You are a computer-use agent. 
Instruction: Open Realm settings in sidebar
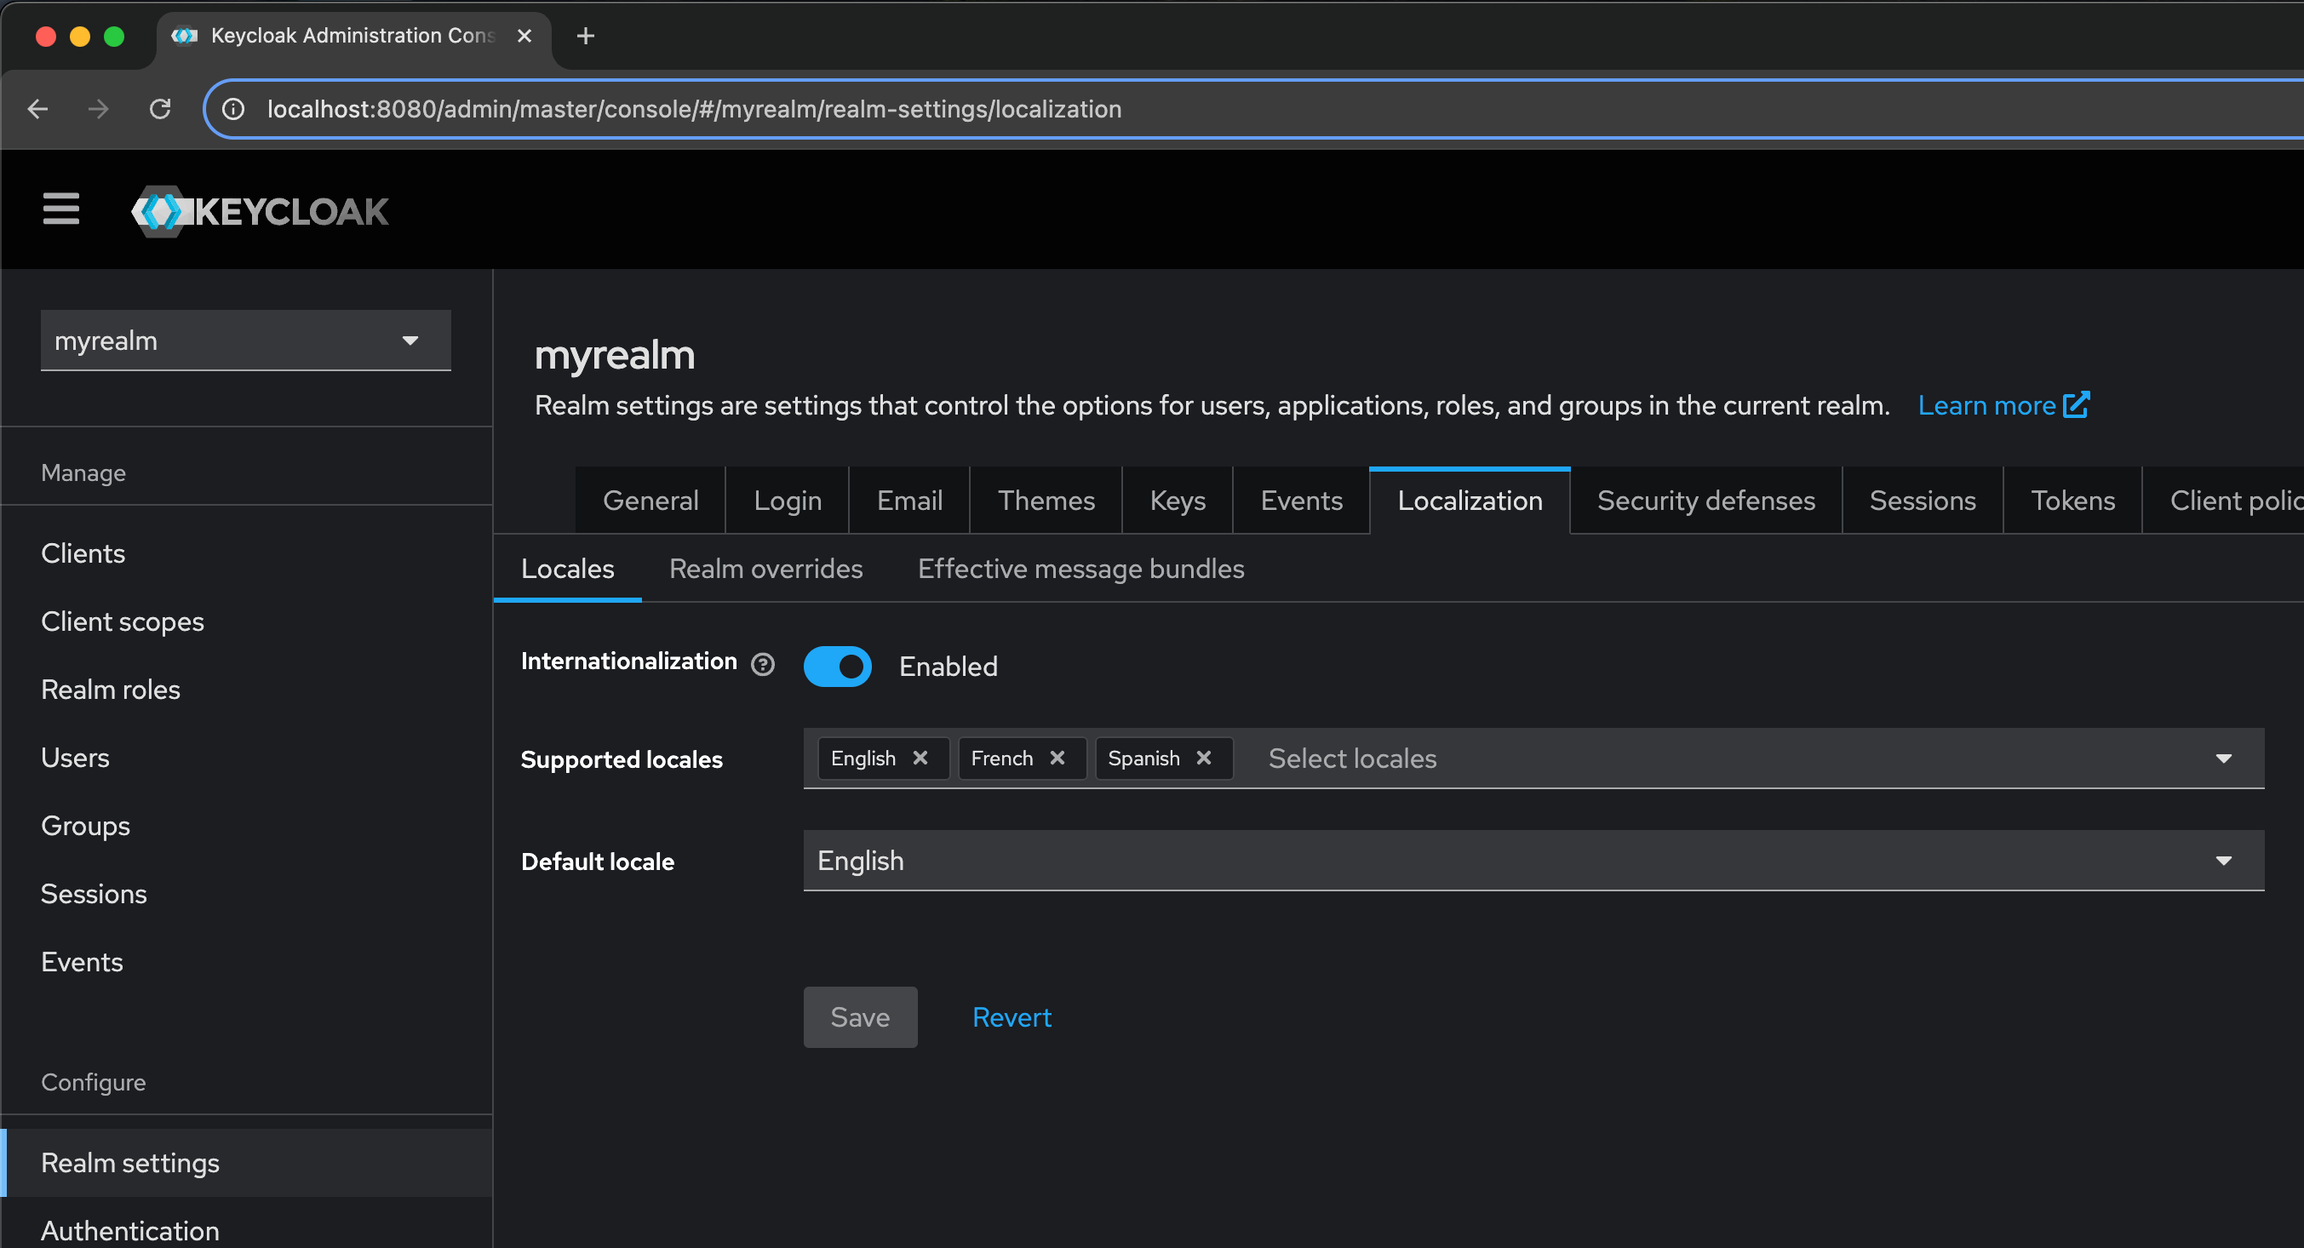(246, 1163)
